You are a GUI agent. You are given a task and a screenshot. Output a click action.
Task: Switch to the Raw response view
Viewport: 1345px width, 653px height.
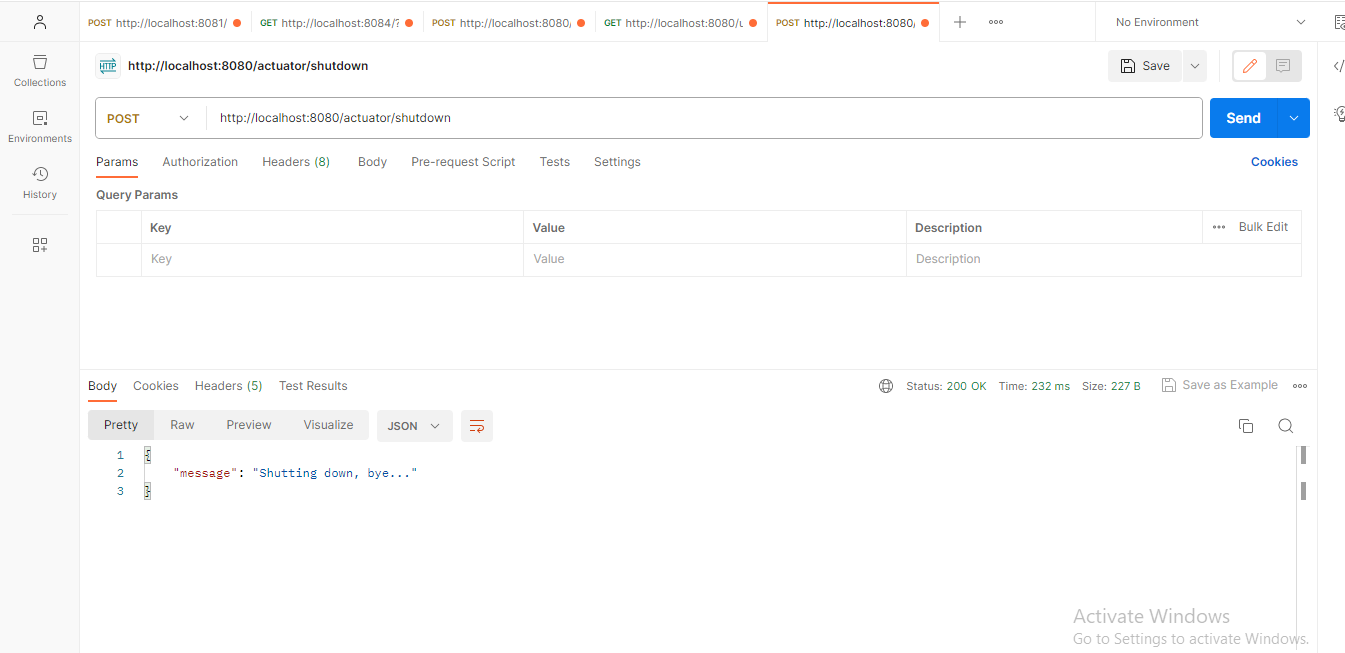pos(181,424)
